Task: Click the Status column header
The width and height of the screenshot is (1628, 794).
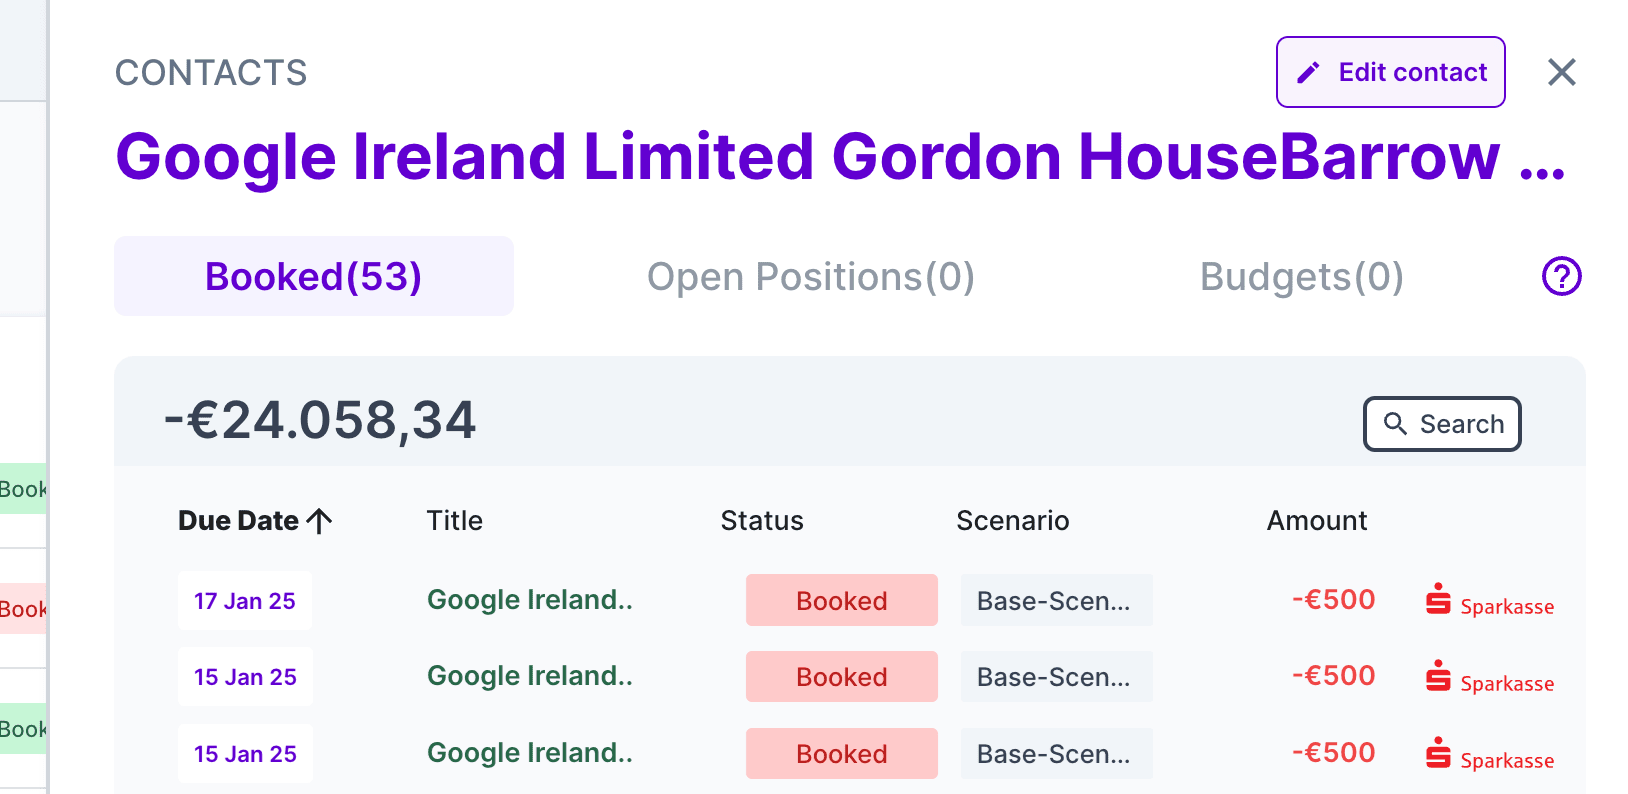Action: [x=761, y=521]
